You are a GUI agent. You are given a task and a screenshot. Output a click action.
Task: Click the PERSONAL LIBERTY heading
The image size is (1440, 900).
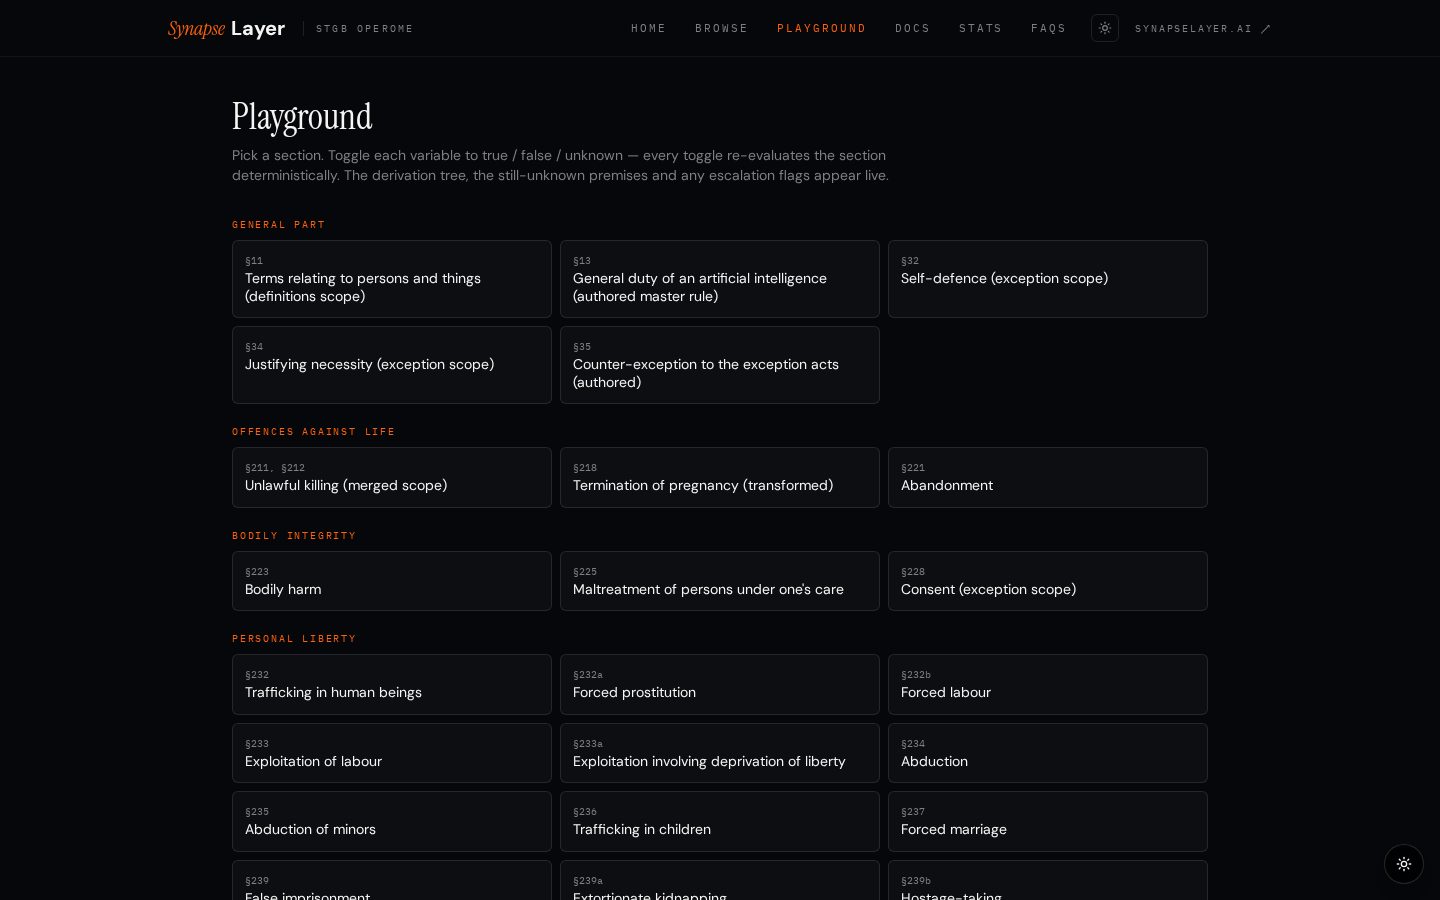point(294,639)
